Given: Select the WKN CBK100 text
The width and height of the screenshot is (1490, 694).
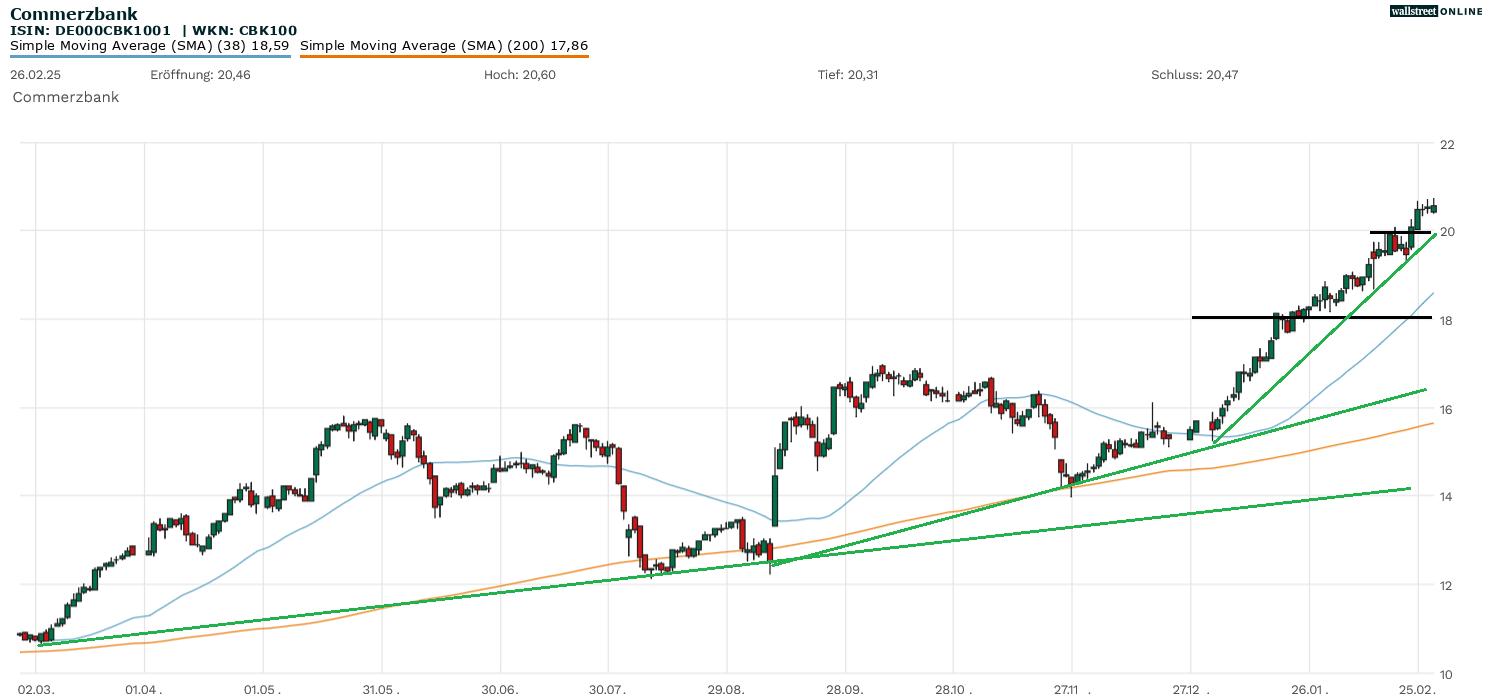Looking at the screenshot, I should [245, 31].
